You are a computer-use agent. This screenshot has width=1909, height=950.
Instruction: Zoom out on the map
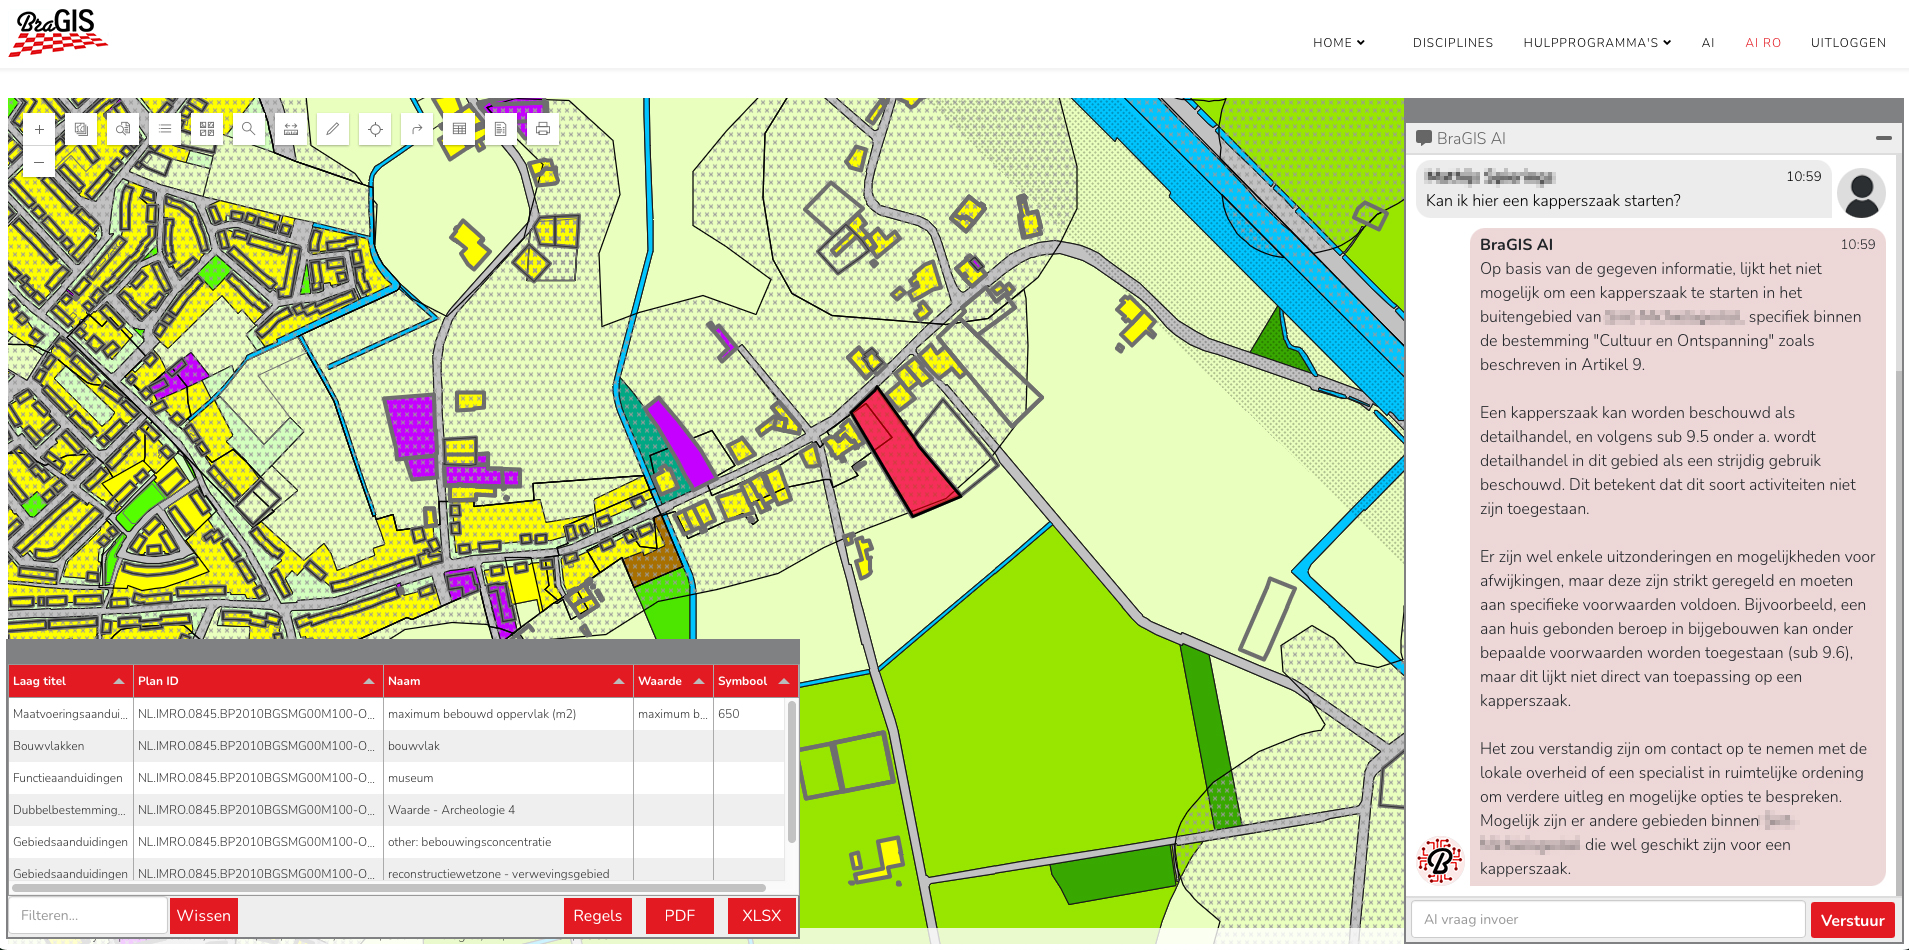39,161
